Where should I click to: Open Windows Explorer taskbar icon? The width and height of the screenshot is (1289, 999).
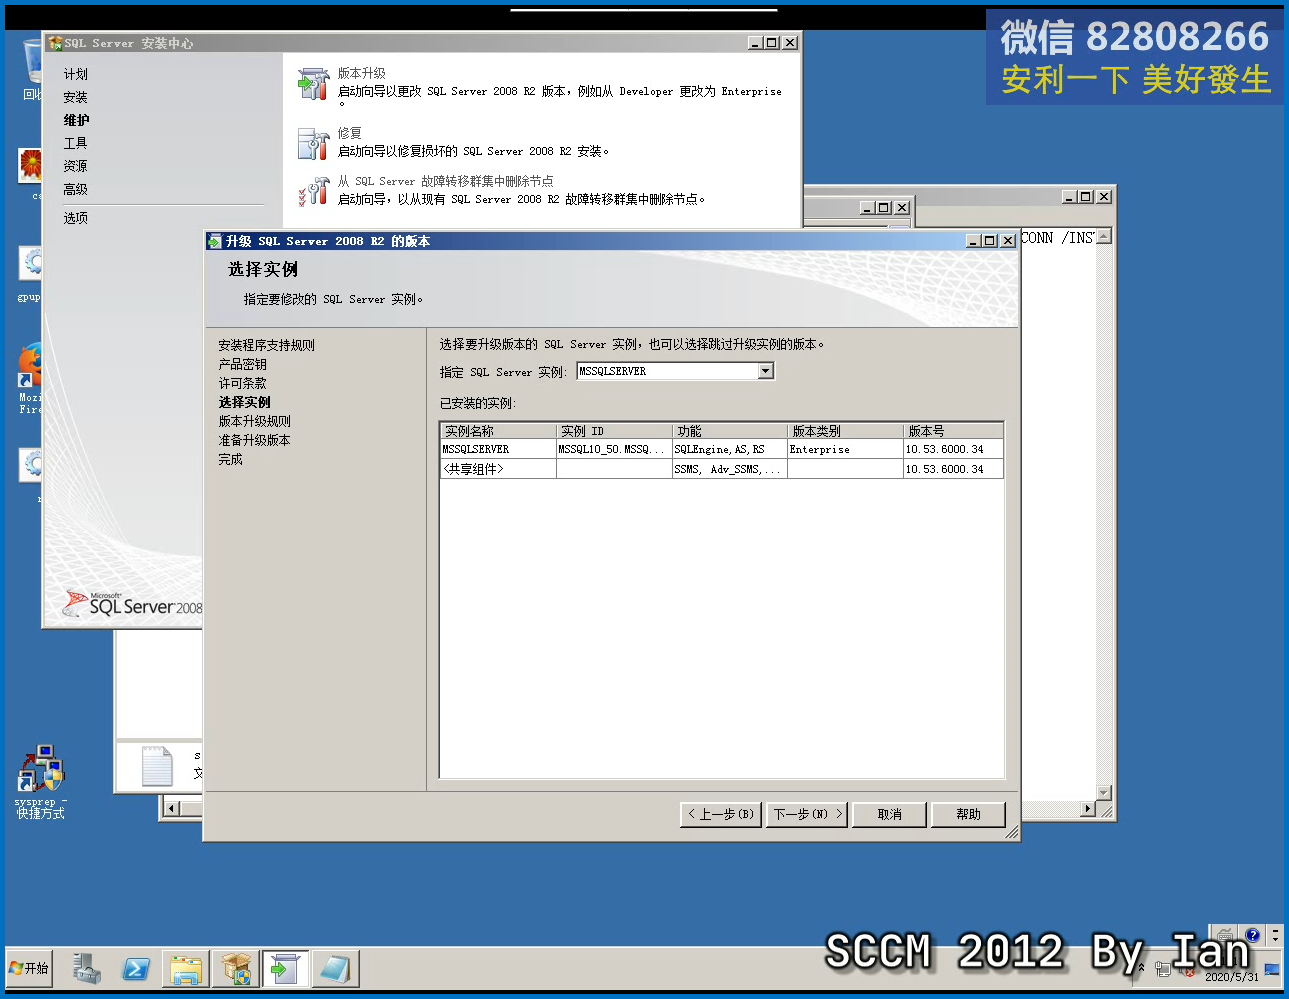(x=186, y=968)
